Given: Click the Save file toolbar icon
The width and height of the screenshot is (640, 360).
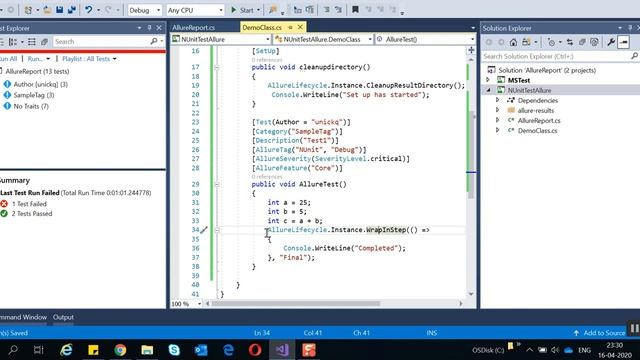Looking at the screenshot, I should coord(60,10).
